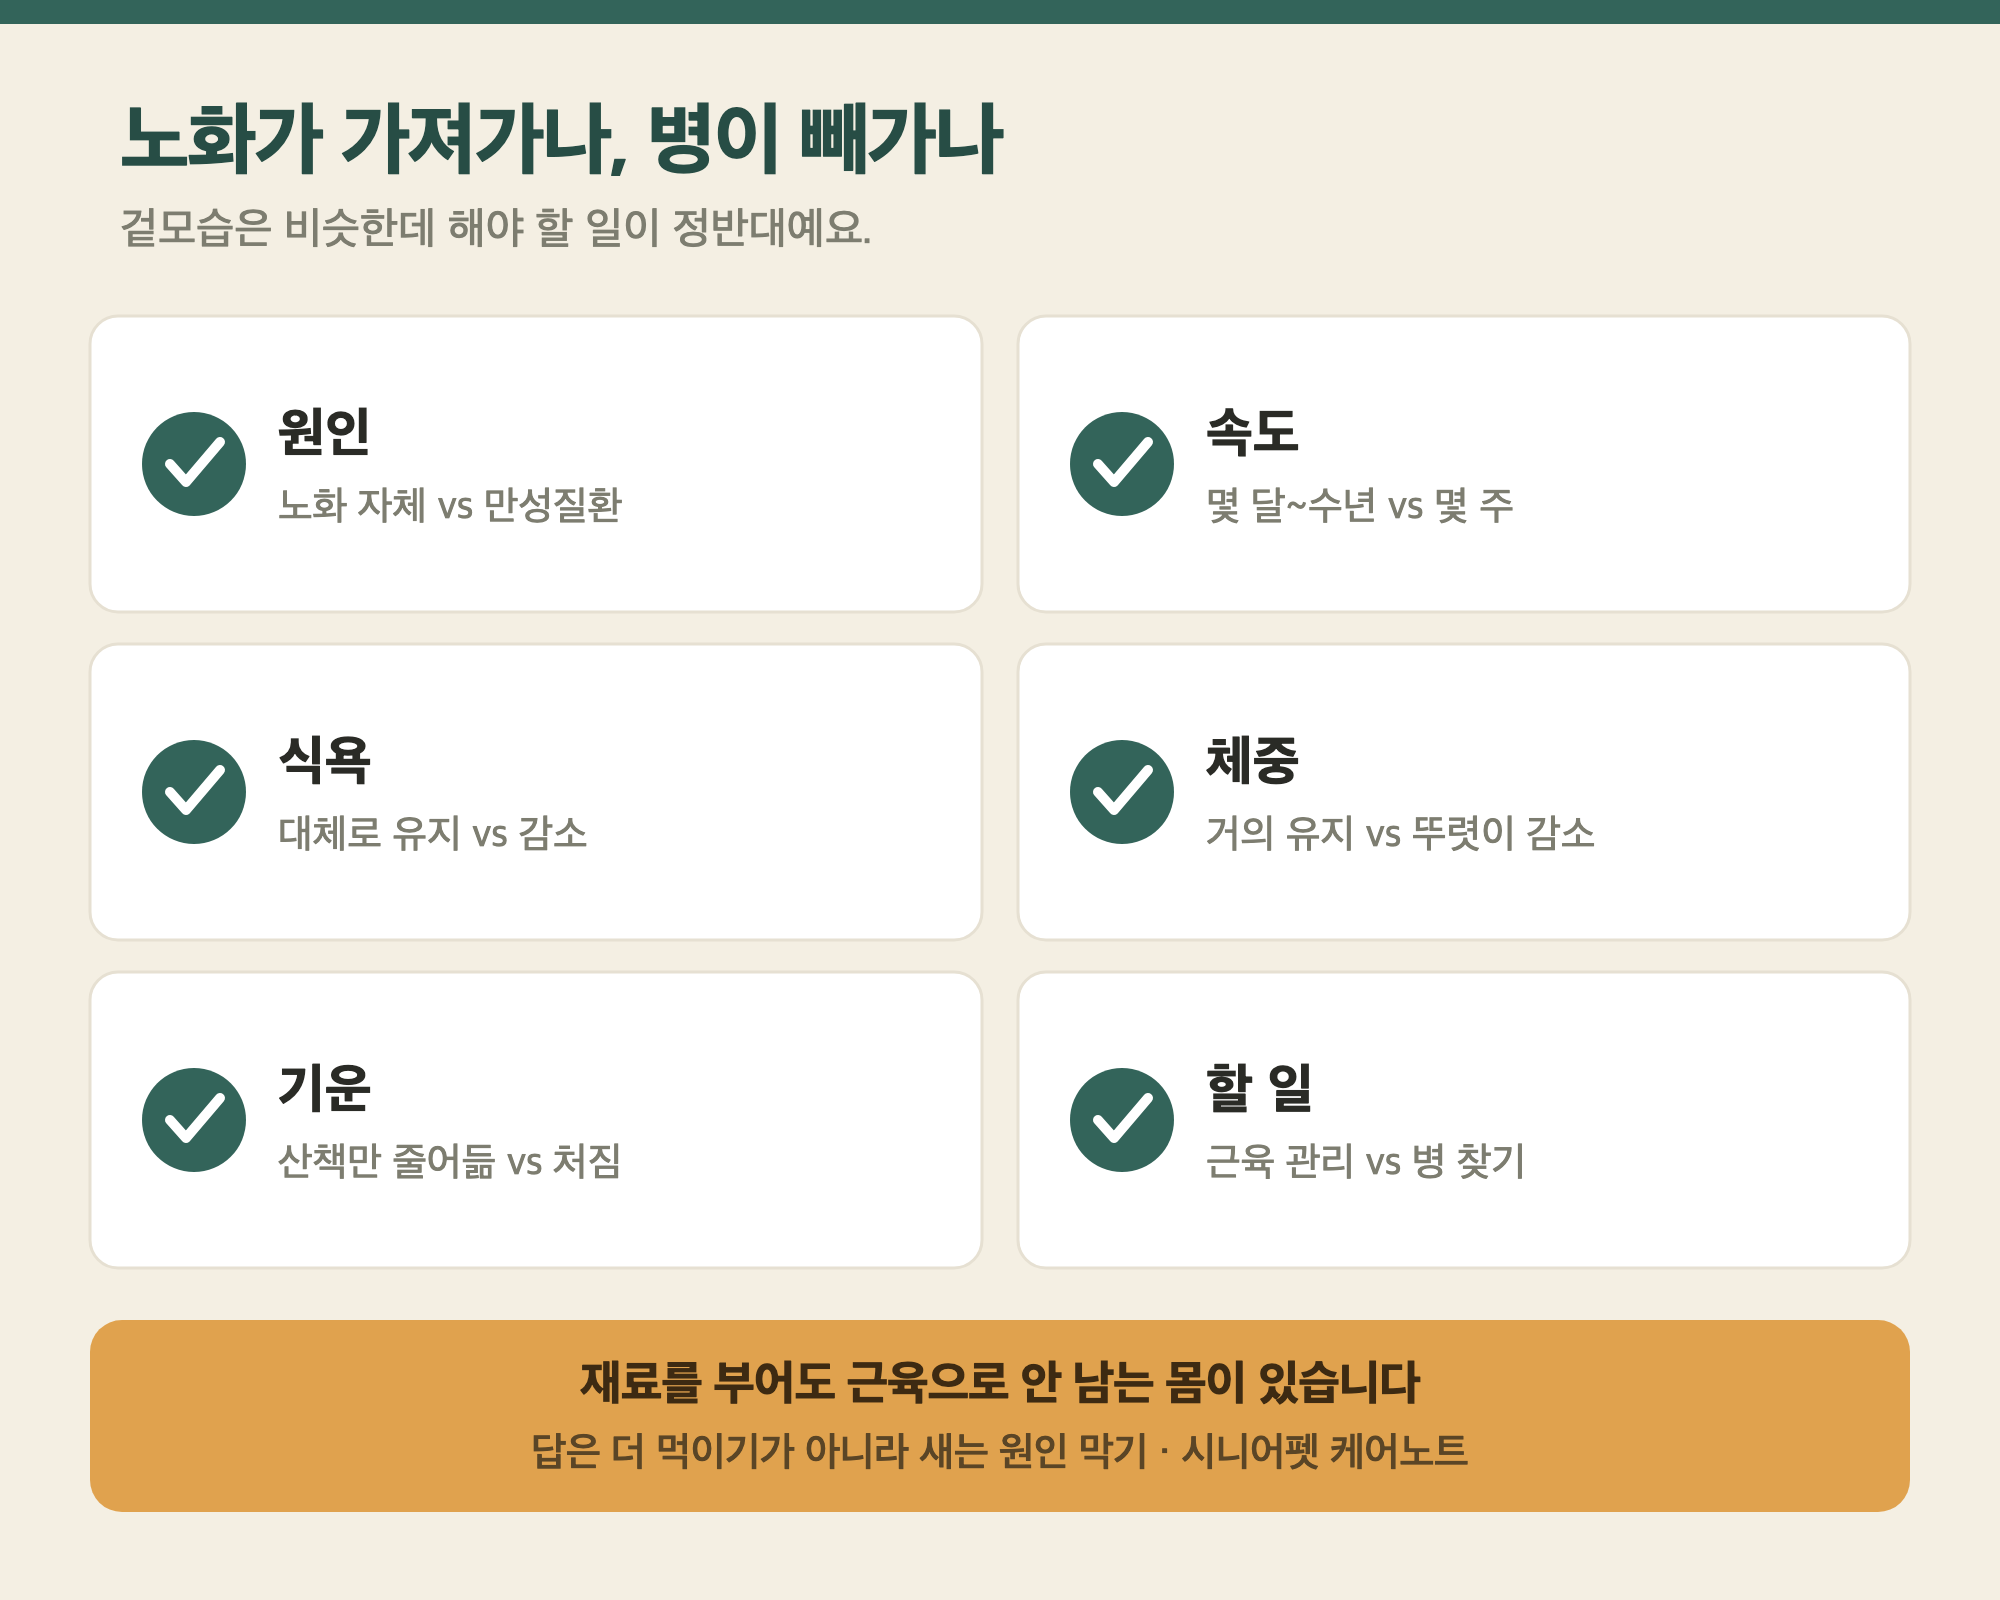Click the checkmark icon beside 속도
This screenshot has height=1600, width=2000.
pyautogui.click(x=1122, y=464)
